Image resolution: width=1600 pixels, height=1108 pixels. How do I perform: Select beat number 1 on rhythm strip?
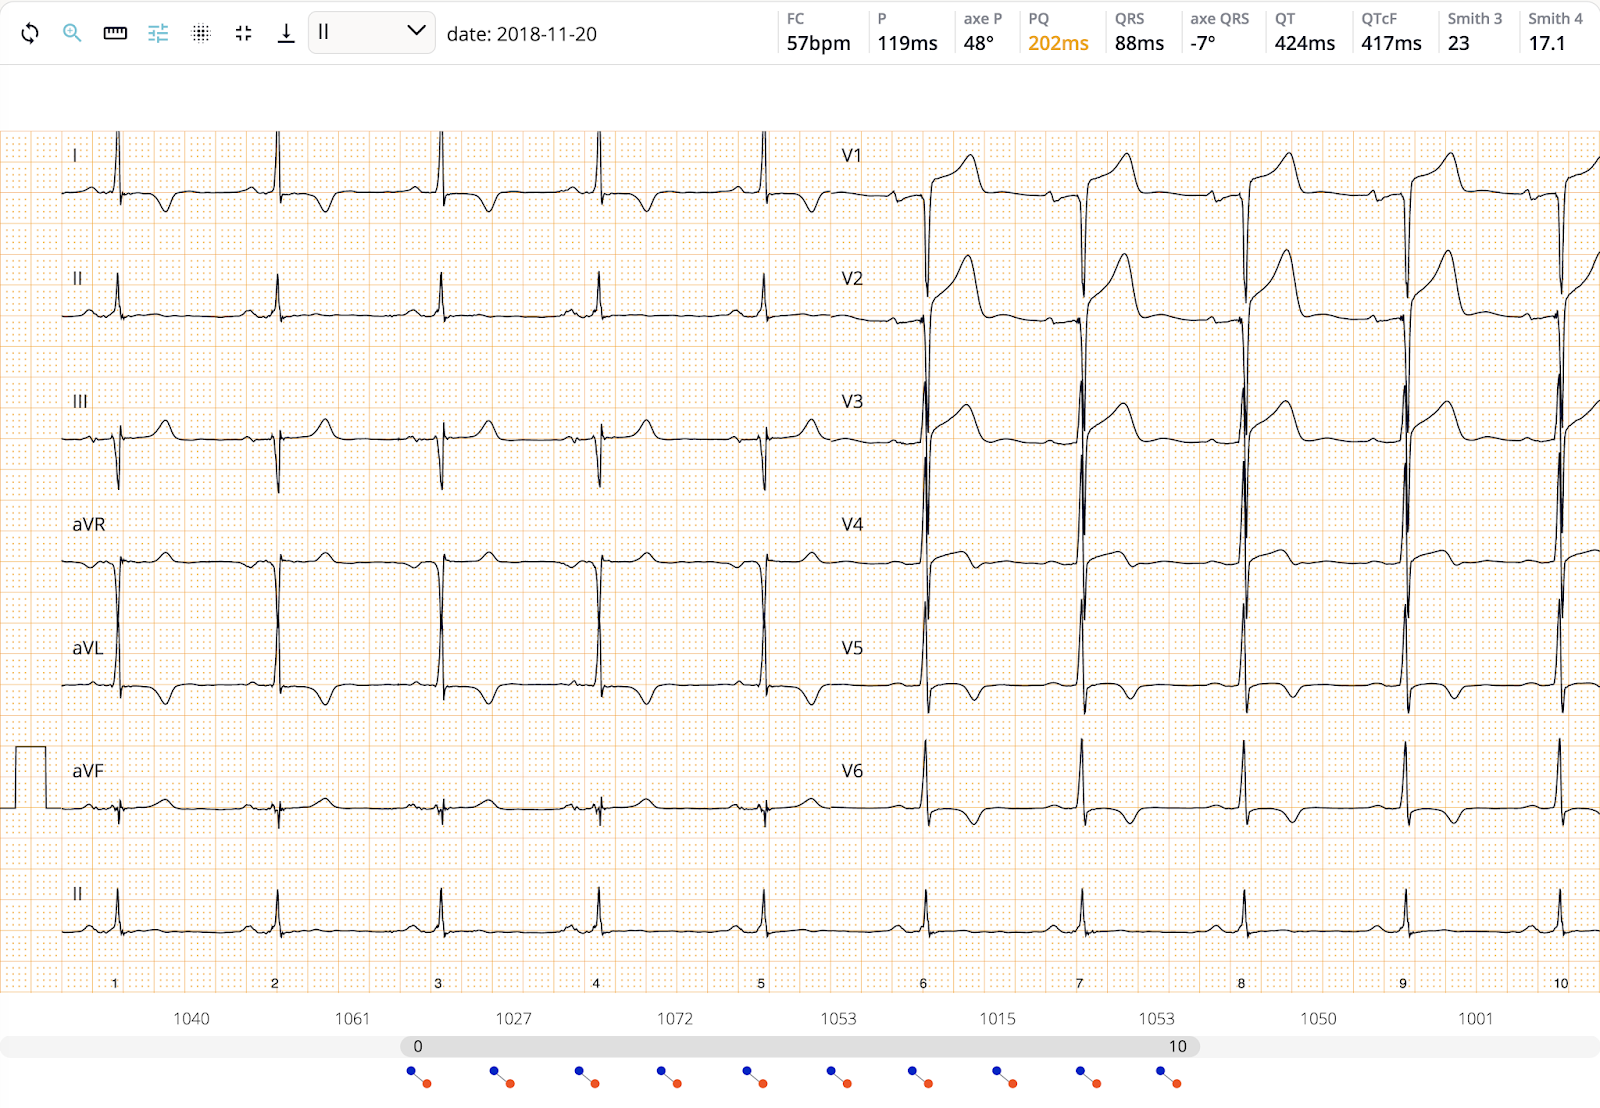click(x=115, y=983)
